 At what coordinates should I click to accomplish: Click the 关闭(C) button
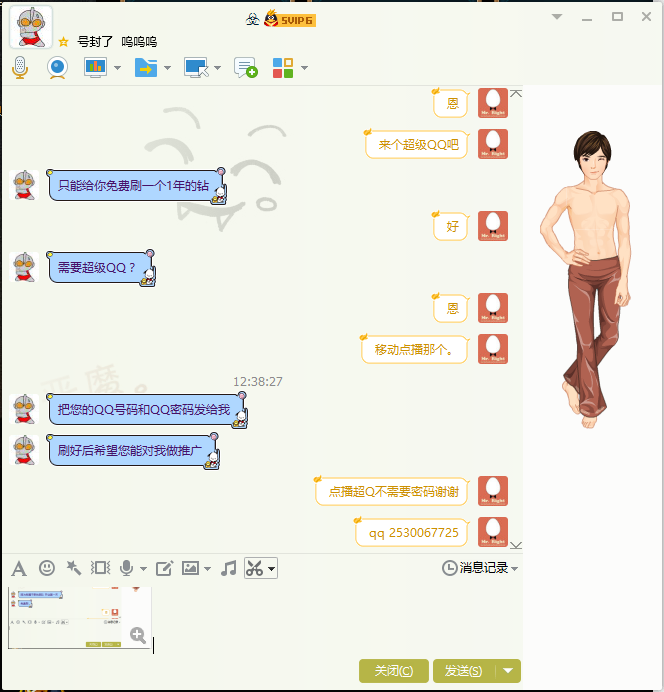click(394, 671)
